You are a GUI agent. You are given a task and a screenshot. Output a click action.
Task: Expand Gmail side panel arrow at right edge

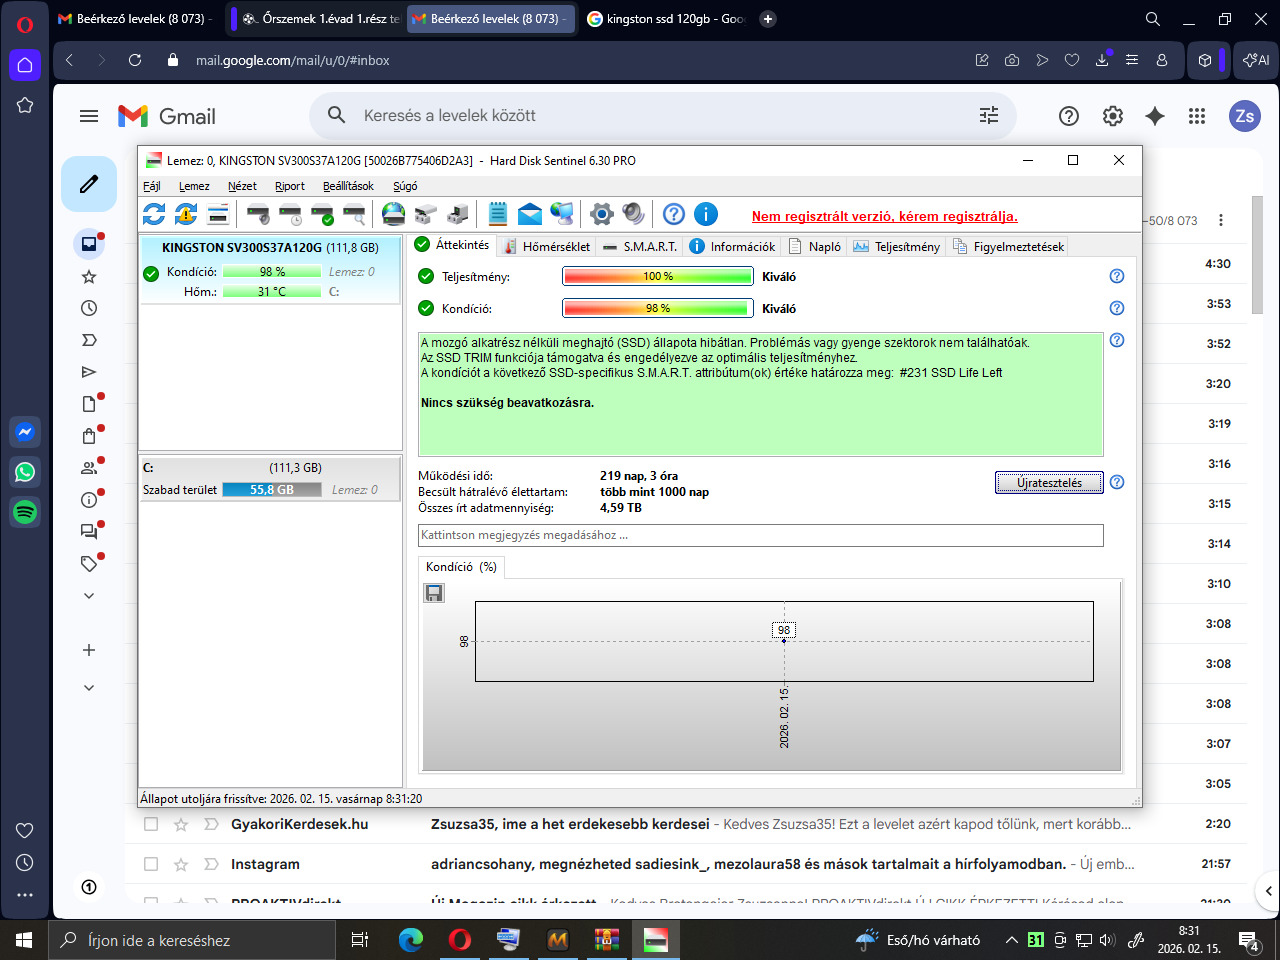1268,890
